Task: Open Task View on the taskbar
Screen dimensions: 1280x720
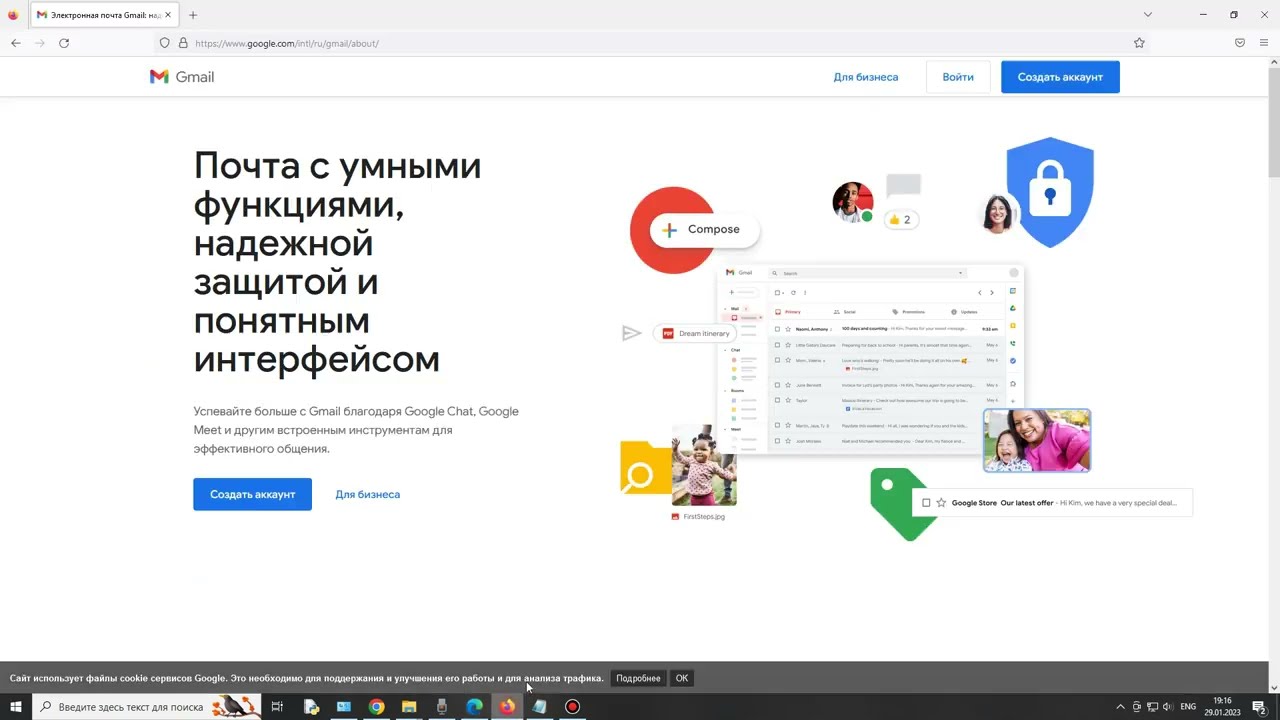Action: click(277, 707)
